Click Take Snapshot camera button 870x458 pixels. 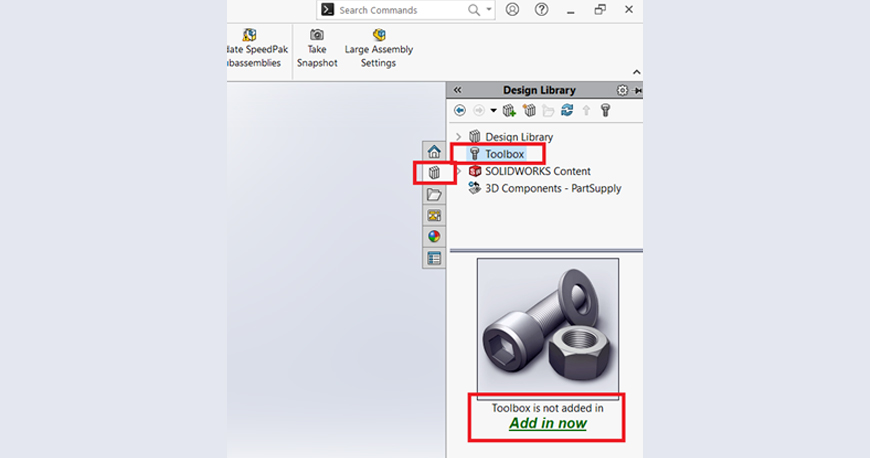[317, 49]
